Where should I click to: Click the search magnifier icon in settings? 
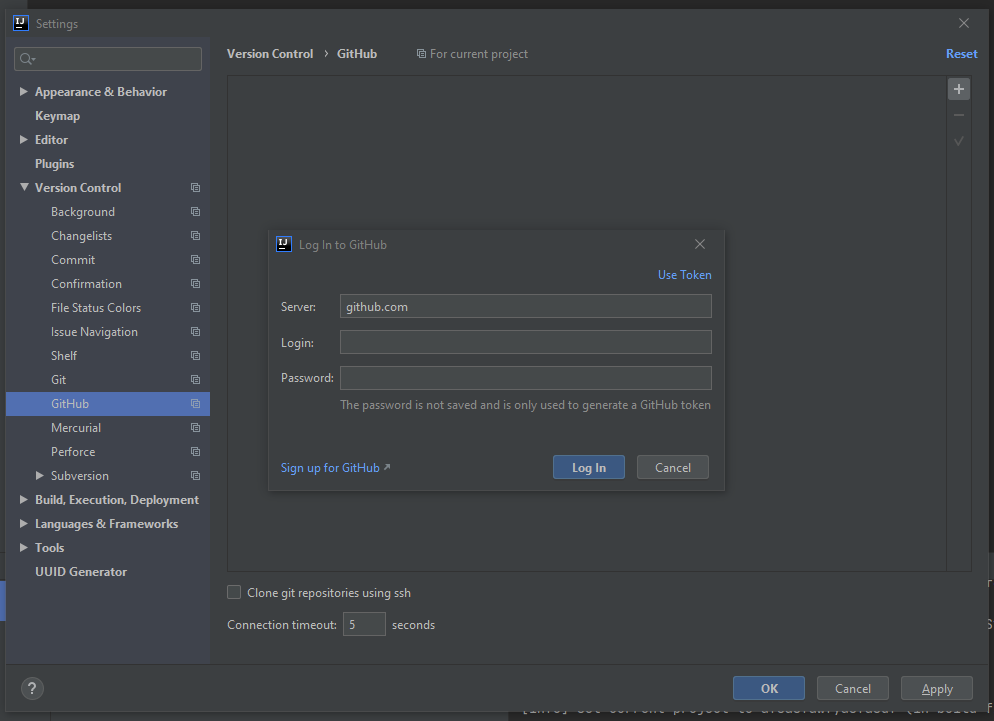pos(27,59)
